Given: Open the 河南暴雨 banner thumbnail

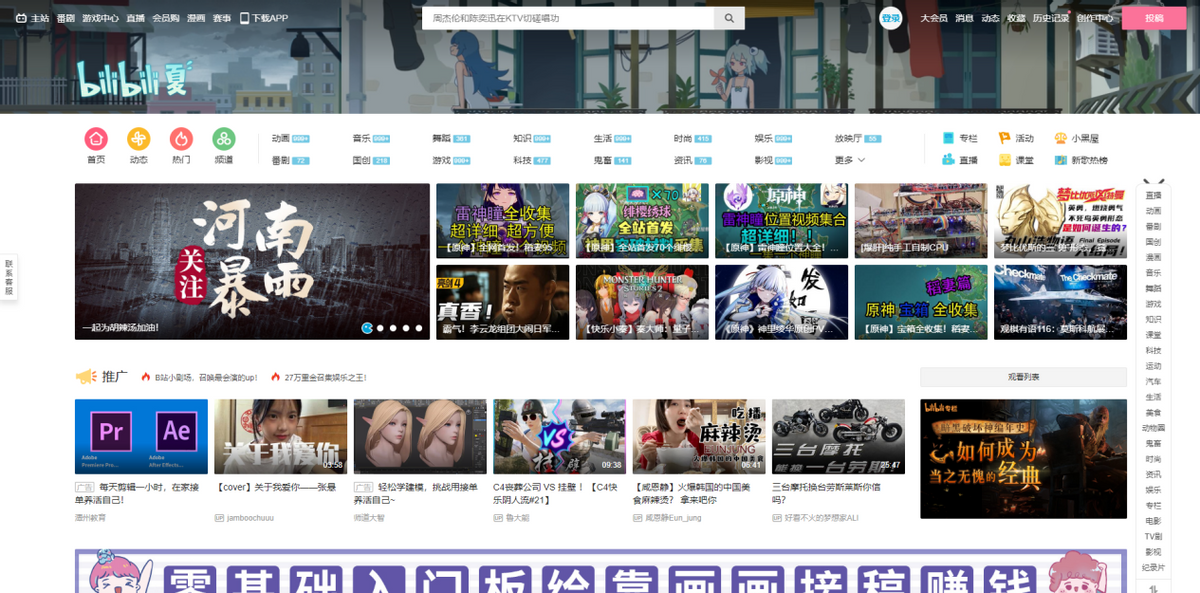Looking at the screenshot, I should [x=252, y=260].
